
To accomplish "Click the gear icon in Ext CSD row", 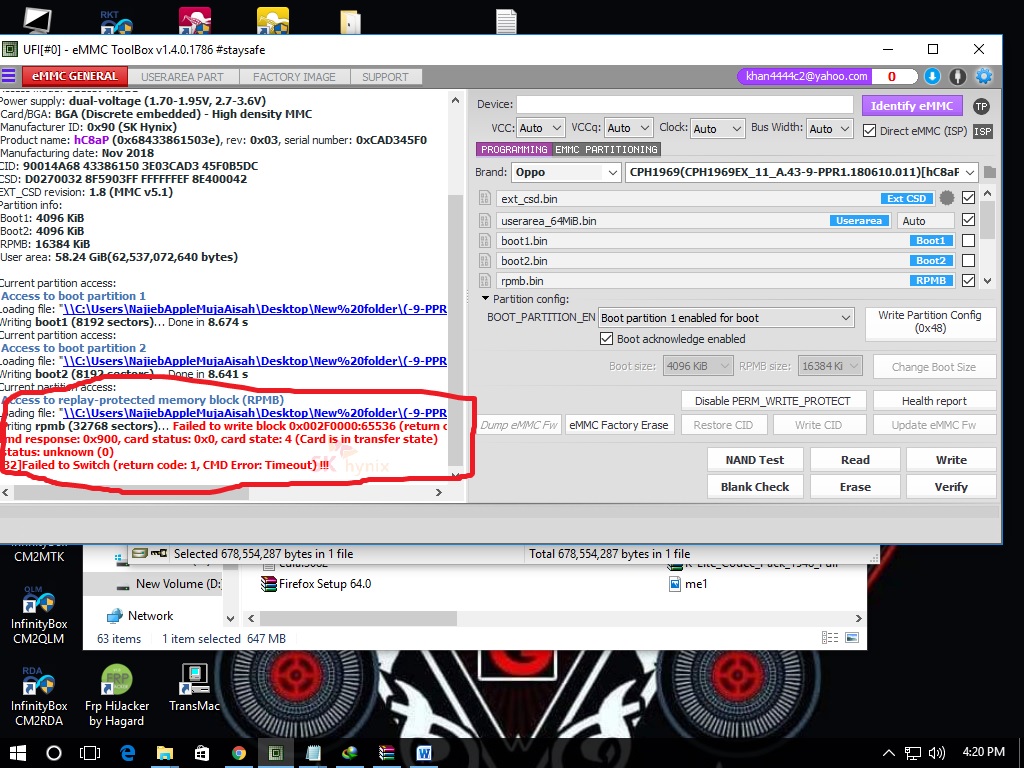I will (946, 198).
